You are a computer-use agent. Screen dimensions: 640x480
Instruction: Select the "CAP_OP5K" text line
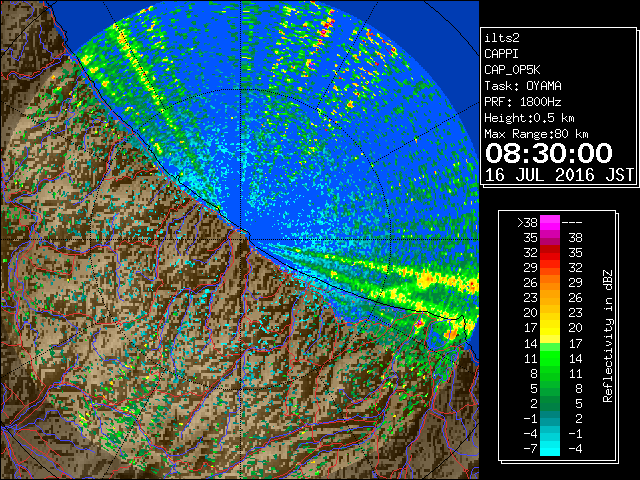tap(512, 70)
